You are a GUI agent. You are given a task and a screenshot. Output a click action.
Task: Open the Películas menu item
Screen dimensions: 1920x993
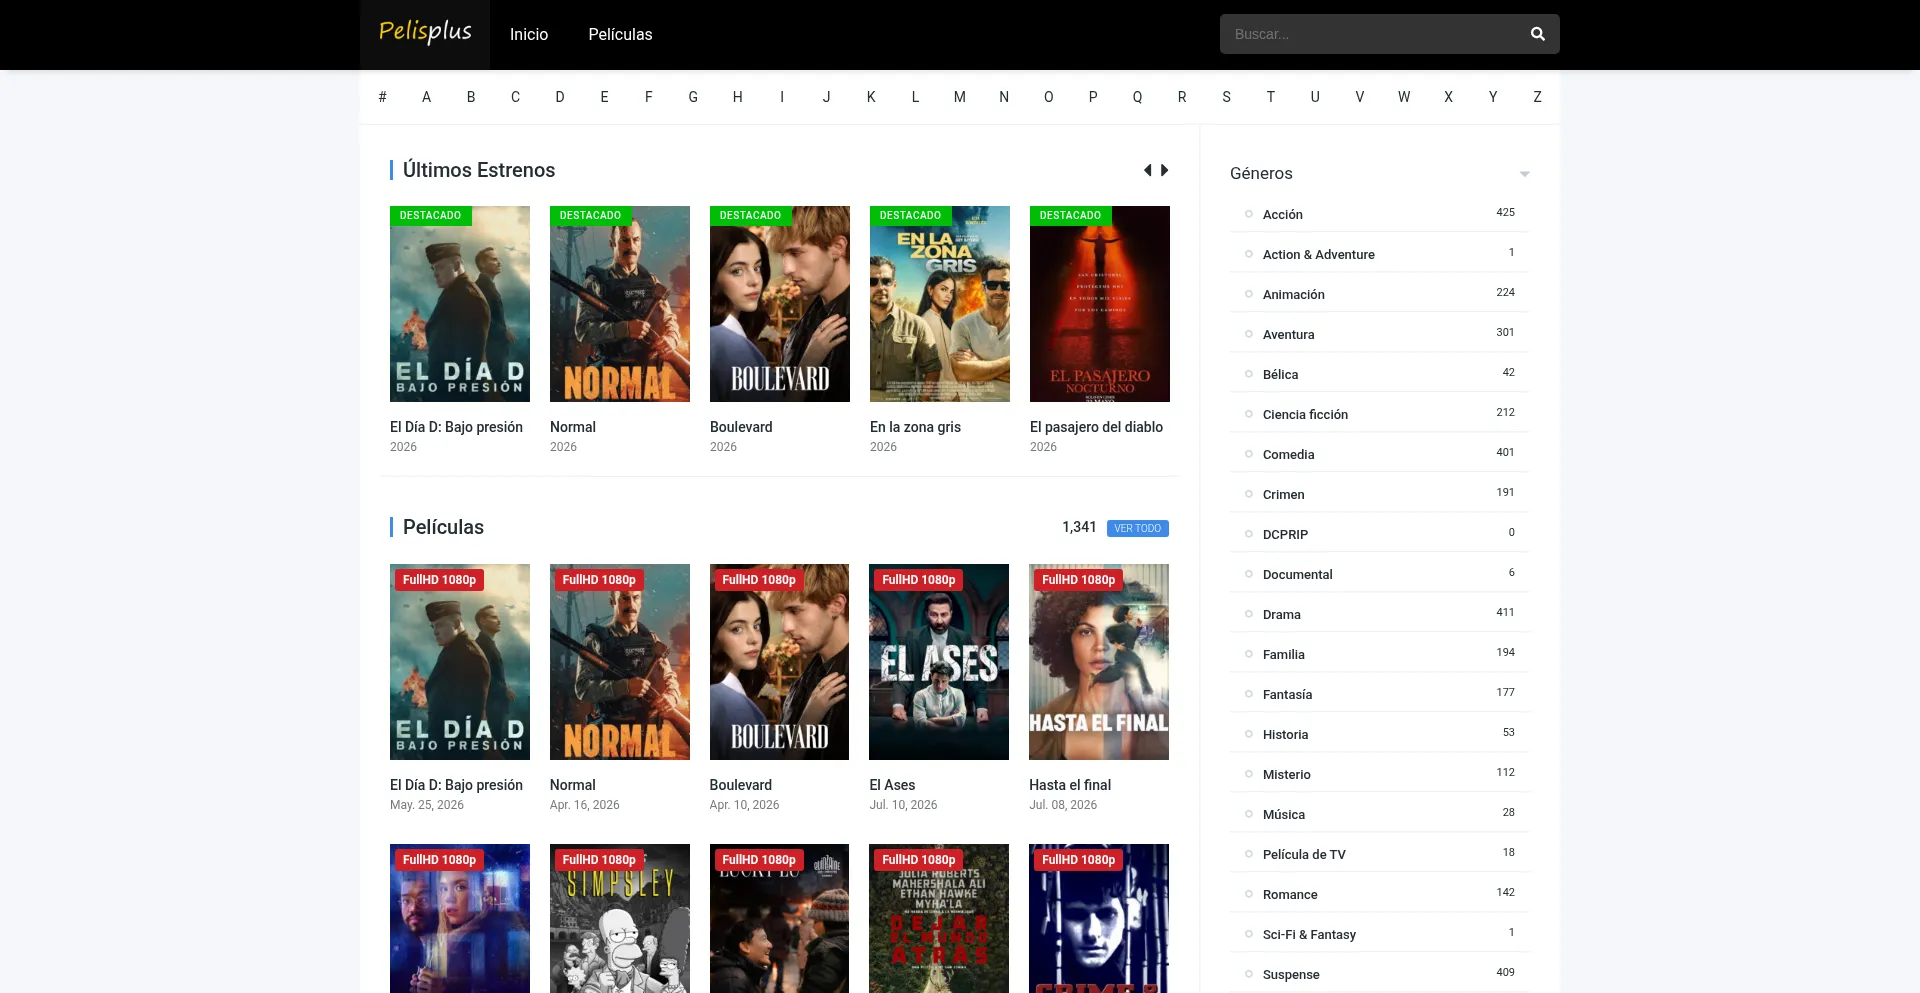[620, 34]
